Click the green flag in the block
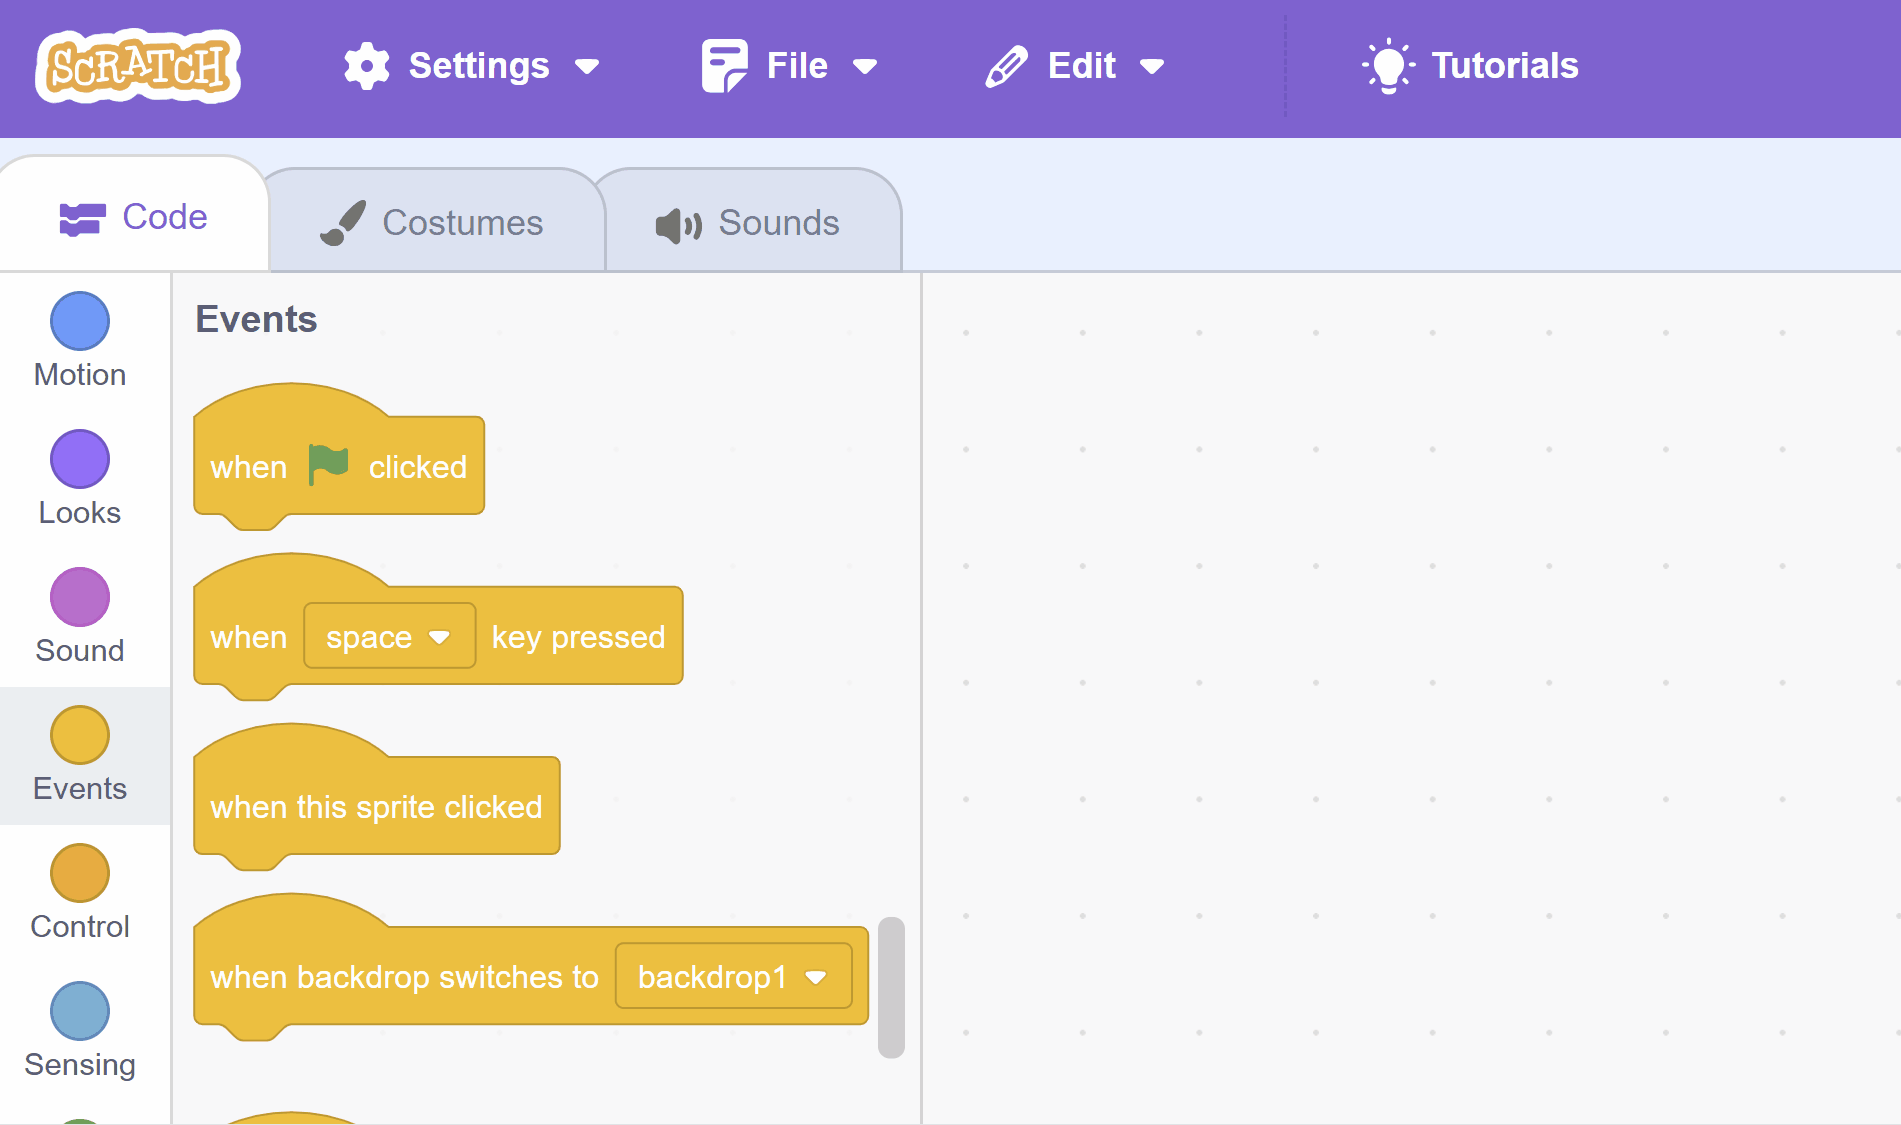 pyautogui.click(x=328, y=465)
